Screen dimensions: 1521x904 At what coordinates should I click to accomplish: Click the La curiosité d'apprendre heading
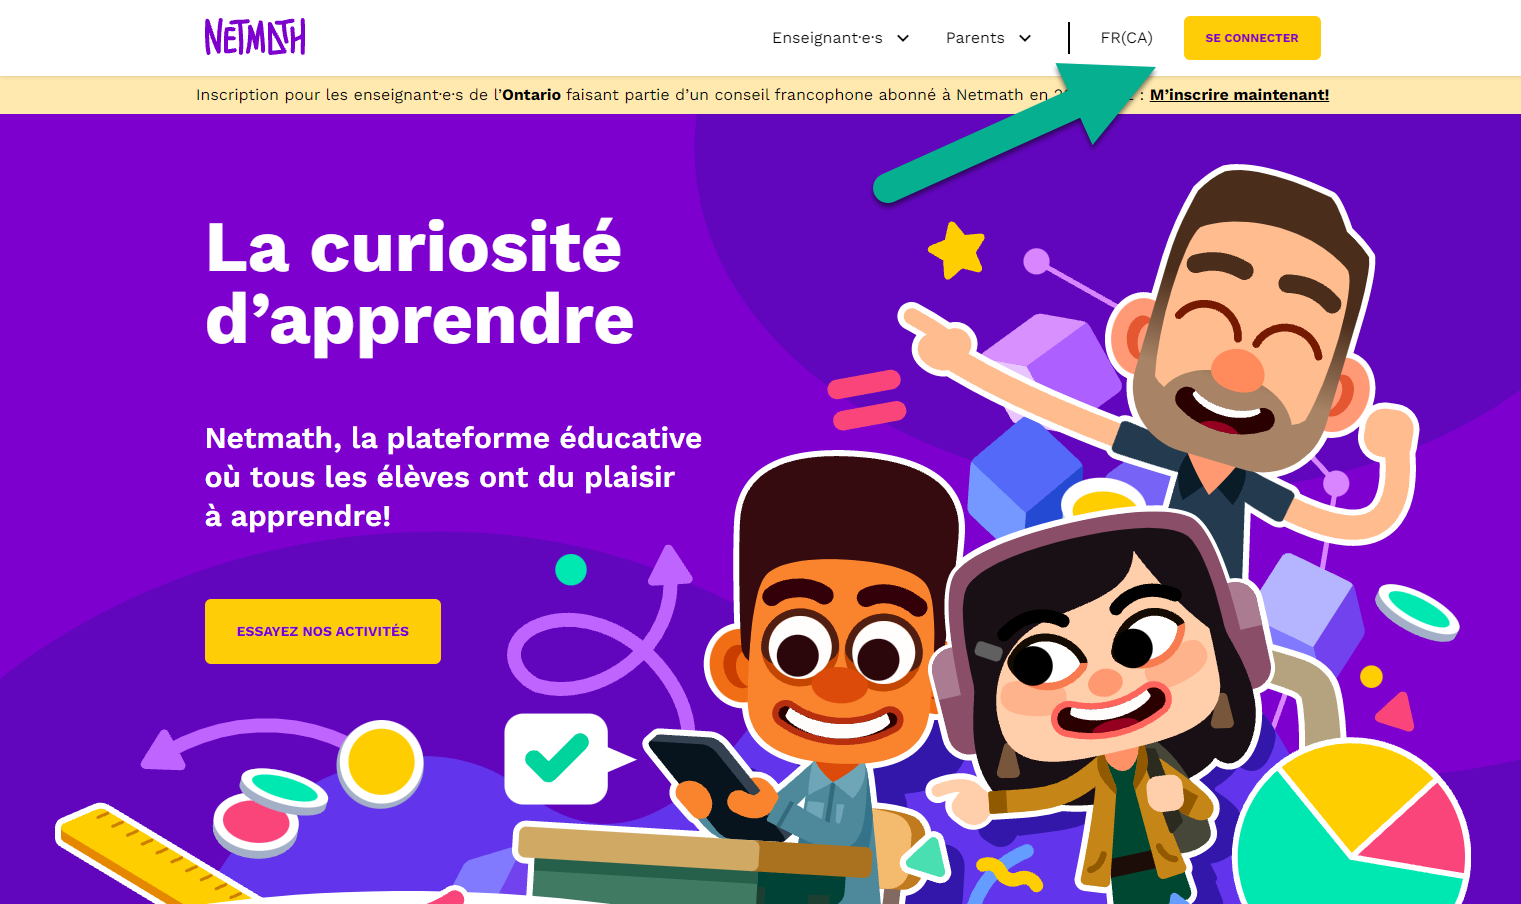pyautogui.click(x=419, y=284)
